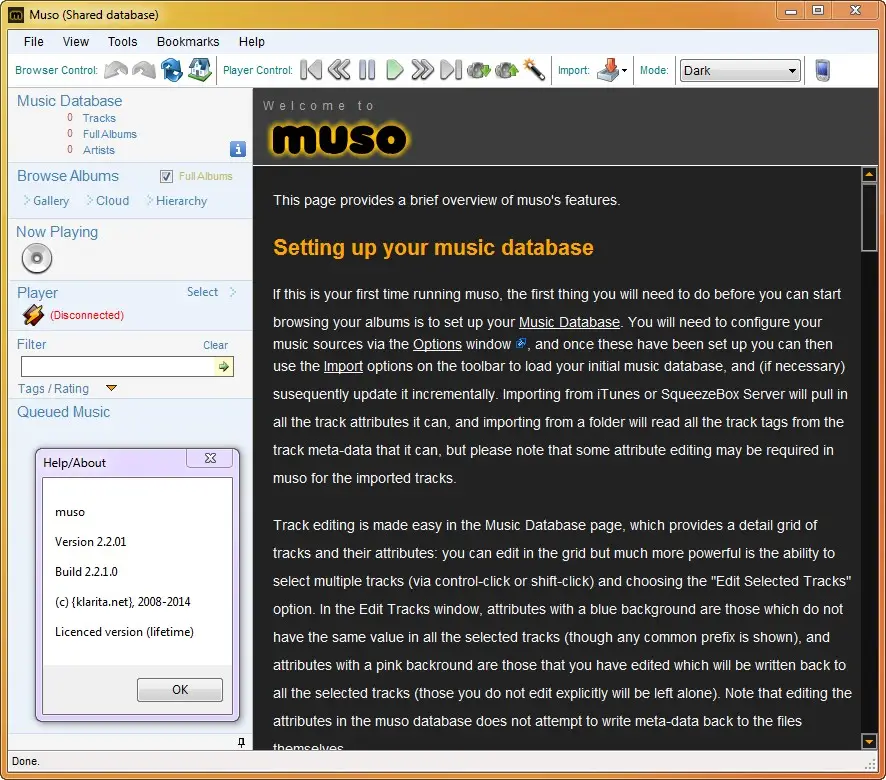Expand the Tags / Rating dropdown triangle

pos(111,388)
